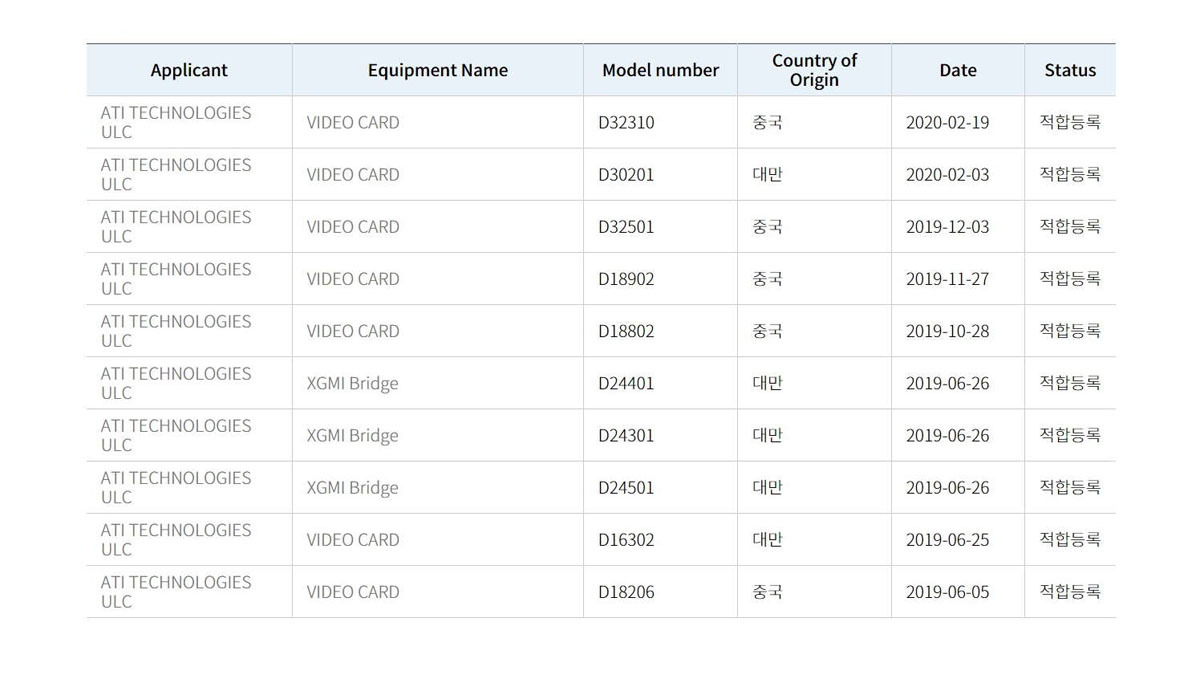Select XGMI Bridge in D24501 row
The width and height of the screenshot is (1200, 675).
click(352, 488)
